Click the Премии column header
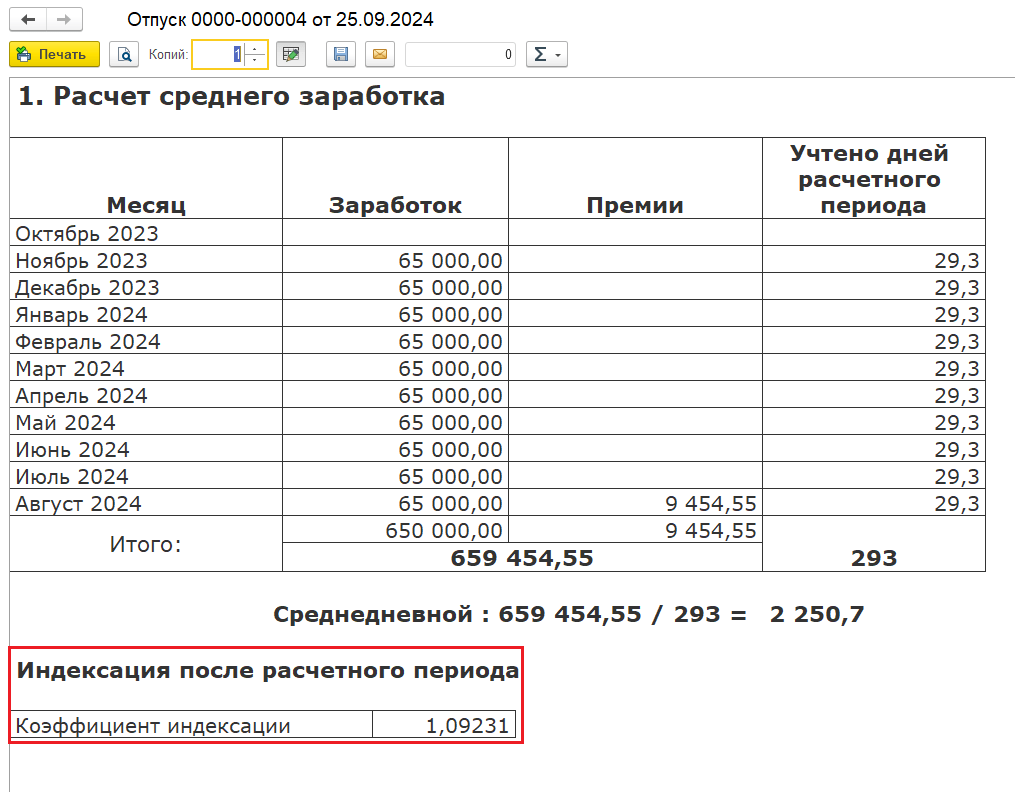This screenshot has width=1015, height=792. [635, 205]
